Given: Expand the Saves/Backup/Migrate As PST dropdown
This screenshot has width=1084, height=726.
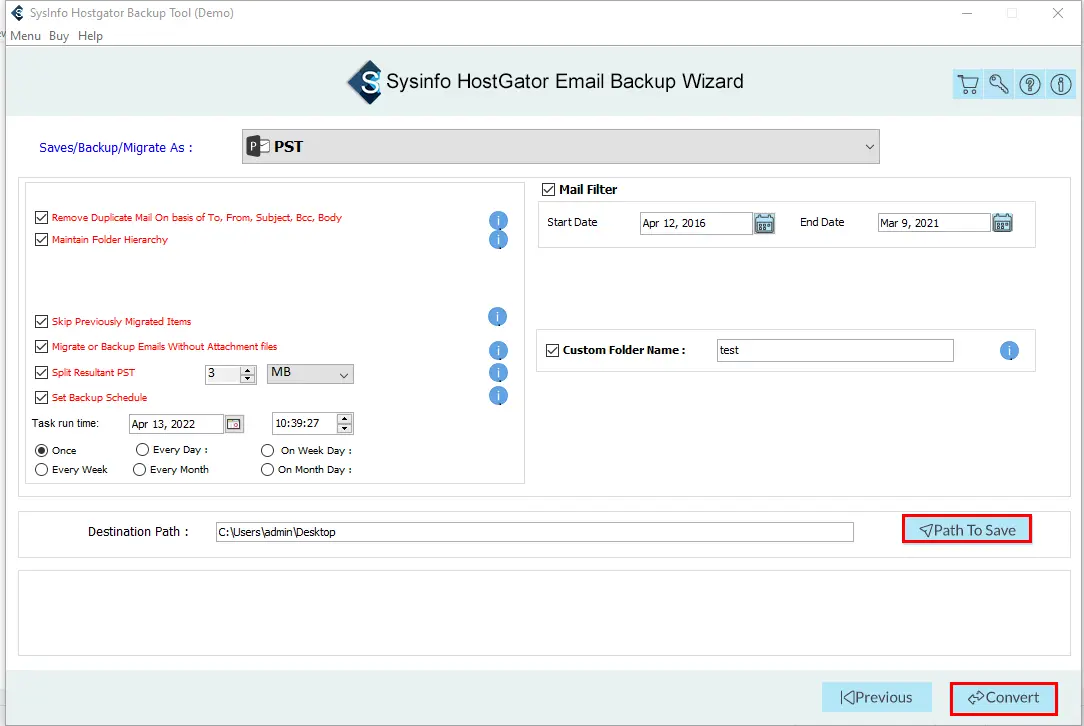Looking at the screenshot, I should click(x=867, y=147).
